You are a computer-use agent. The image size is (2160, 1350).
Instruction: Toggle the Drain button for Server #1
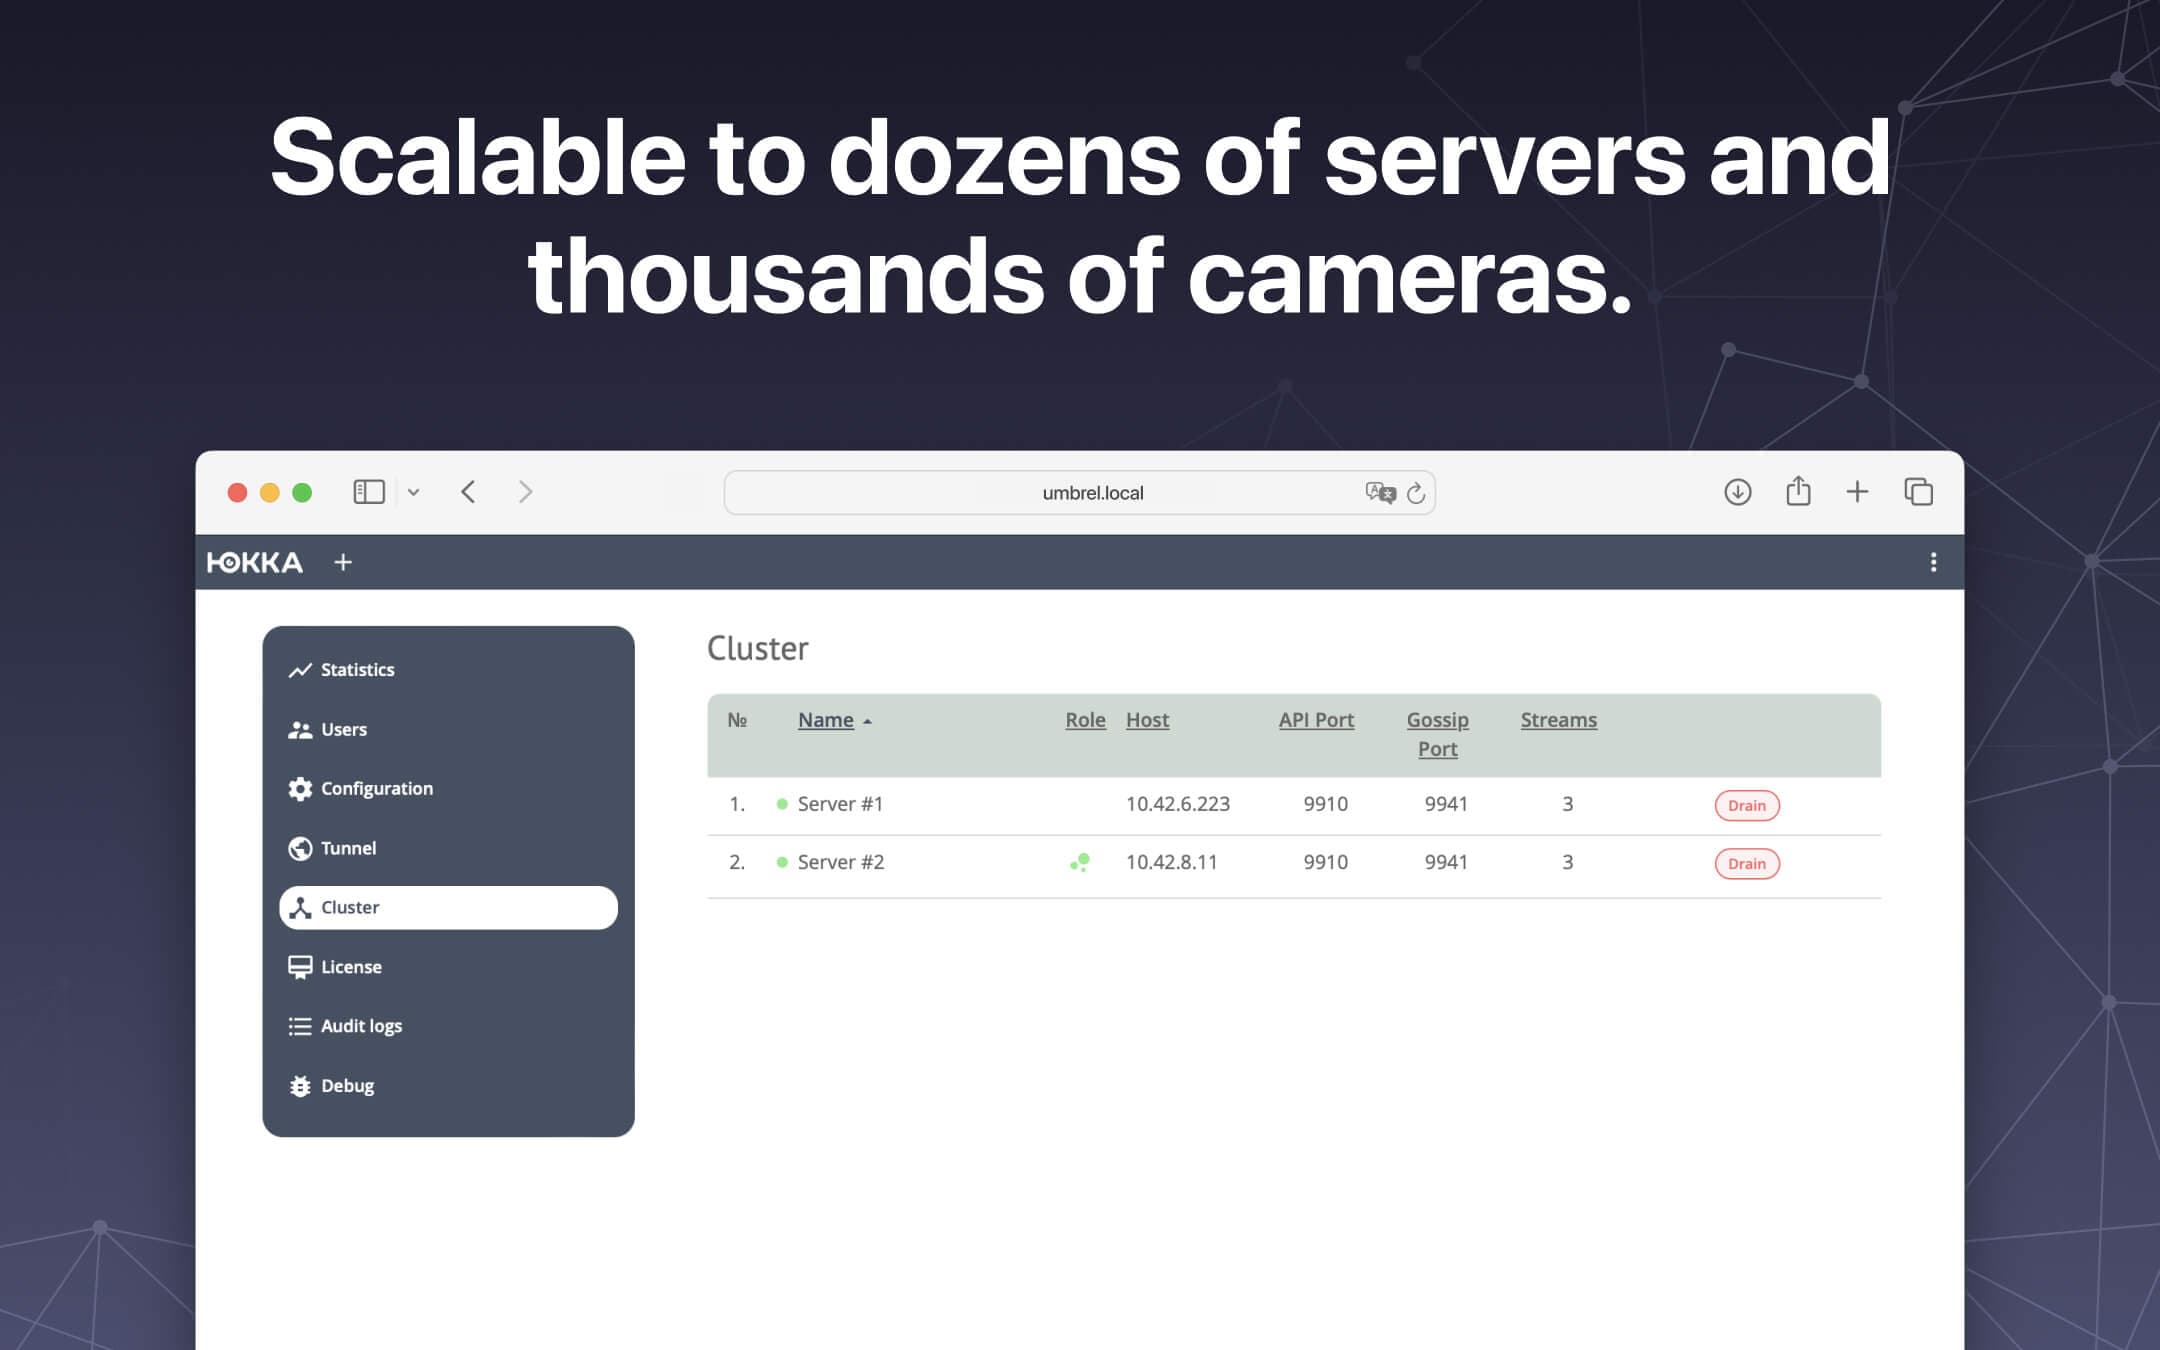pyautogui.click(x=1746, y=806)
